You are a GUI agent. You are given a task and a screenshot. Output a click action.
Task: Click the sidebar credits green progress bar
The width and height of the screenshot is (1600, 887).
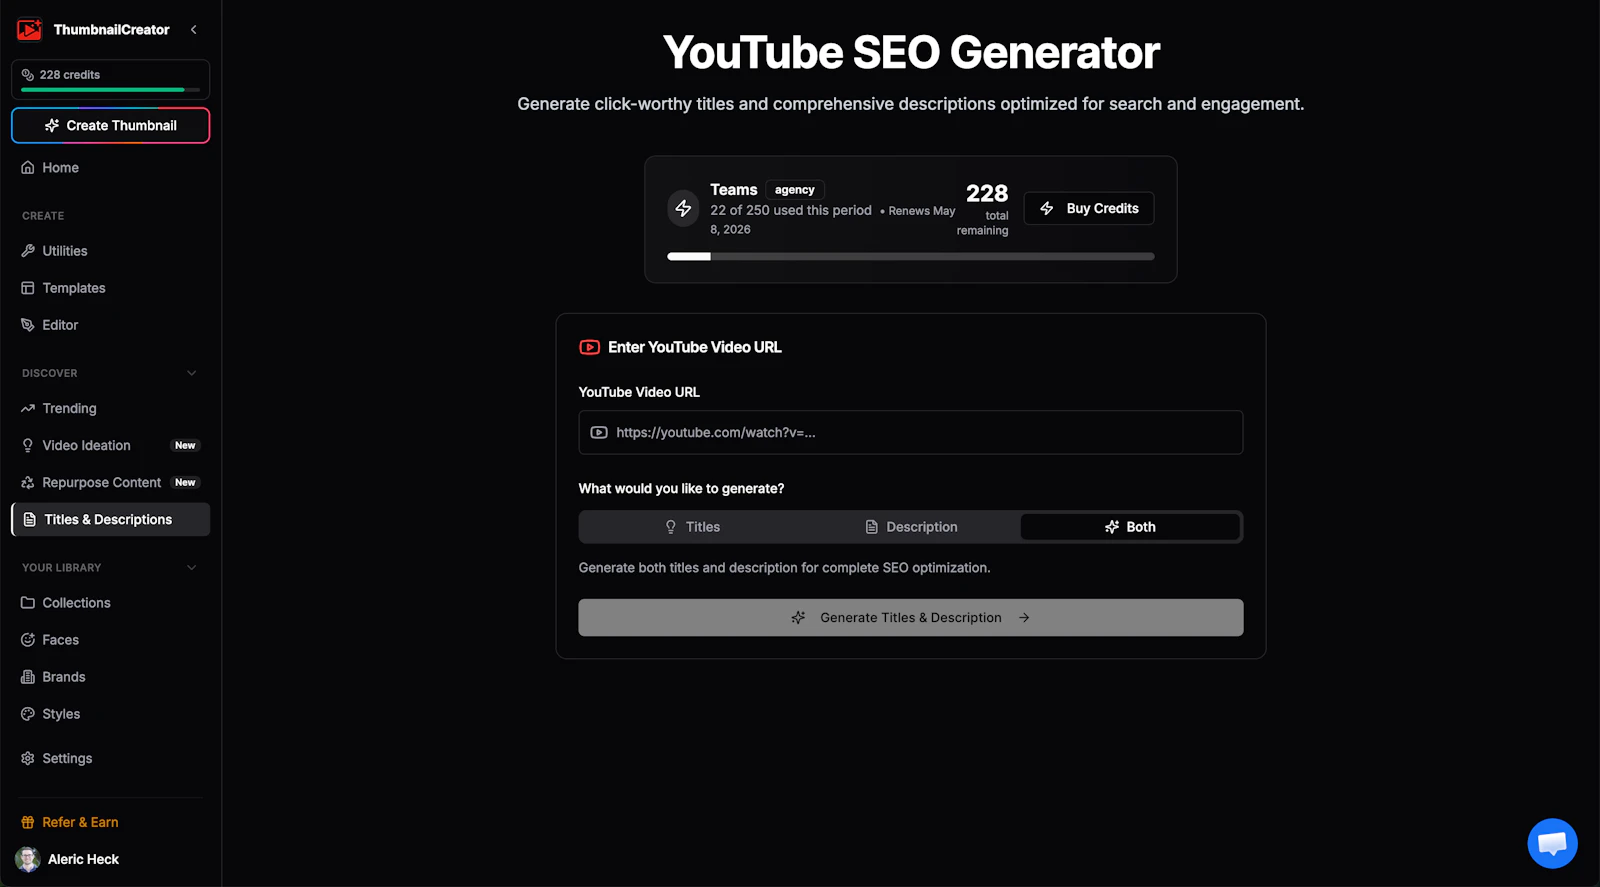tap(111, 90)
